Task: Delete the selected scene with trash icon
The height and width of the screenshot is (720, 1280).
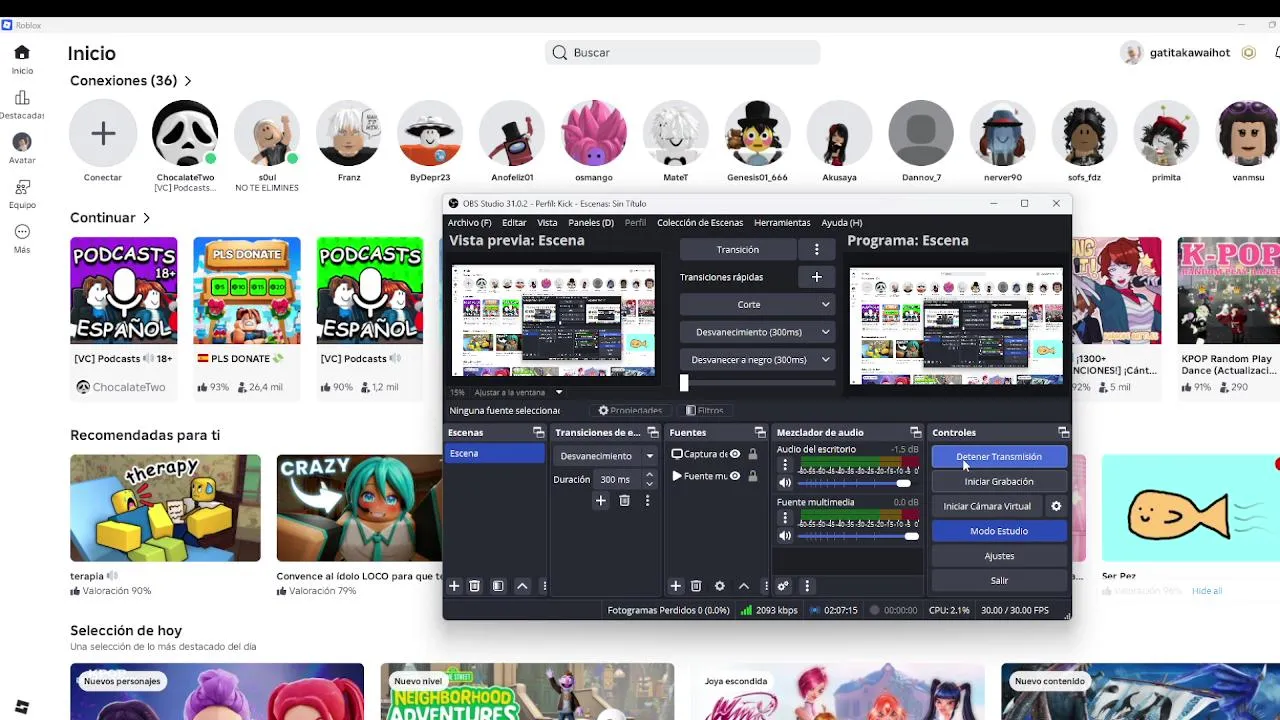Action: (475, 586)
